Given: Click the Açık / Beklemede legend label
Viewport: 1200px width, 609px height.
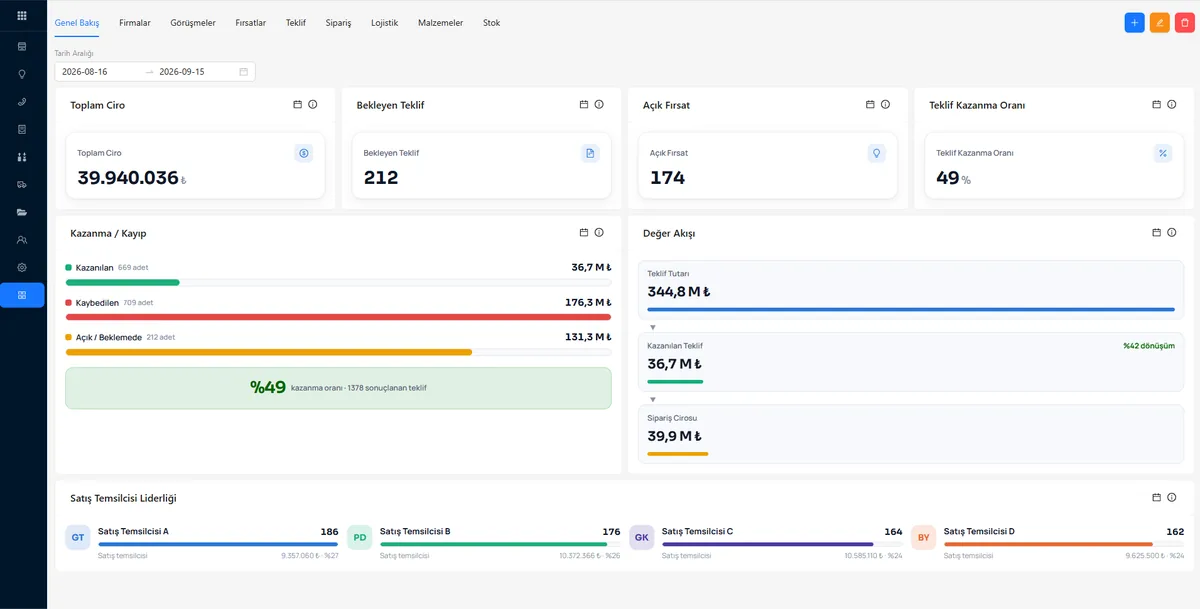Looking at the screenshot, I should click(109, 337).
